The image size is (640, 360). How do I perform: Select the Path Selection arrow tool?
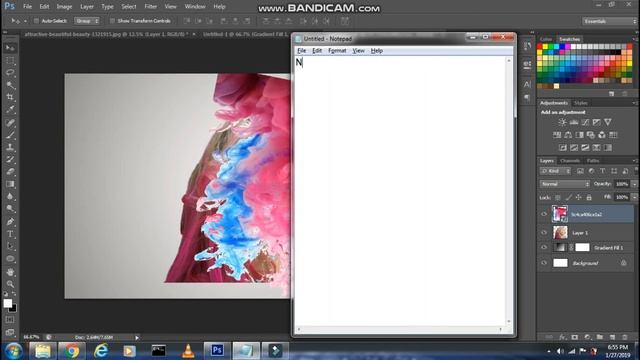(x=10, y=247)
